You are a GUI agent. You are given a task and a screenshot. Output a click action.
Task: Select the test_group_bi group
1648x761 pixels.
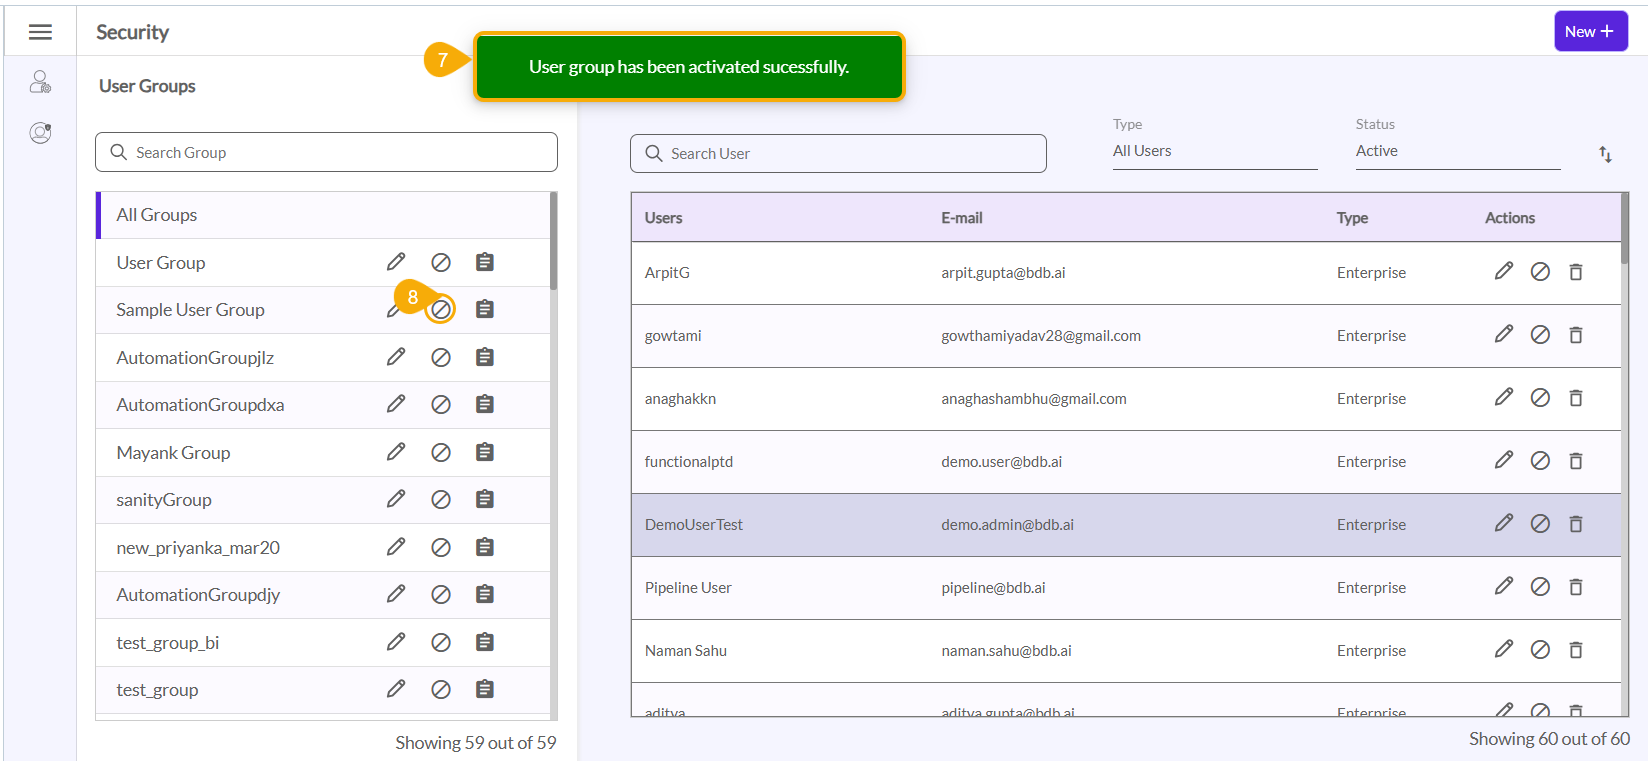[x=168, y=643]
